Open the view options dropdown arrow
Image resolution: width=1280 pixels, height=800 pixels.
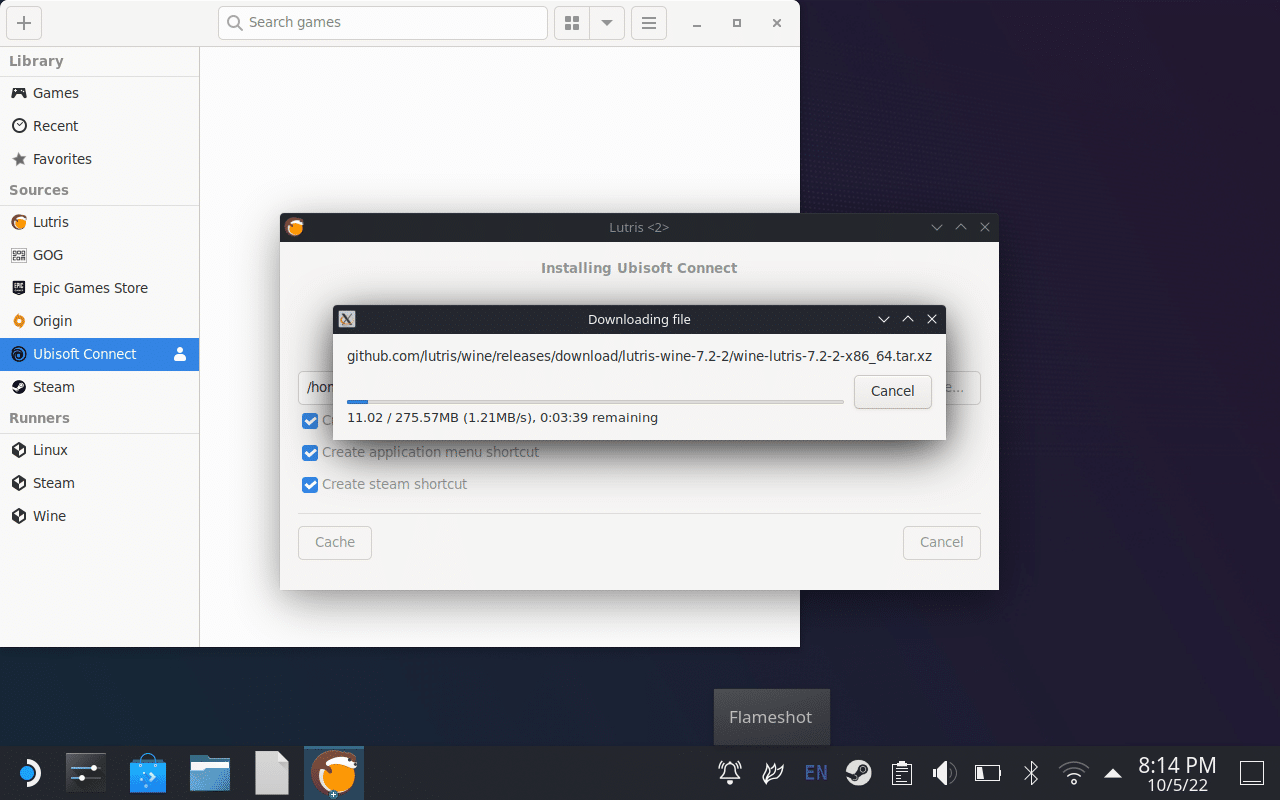(607, 23)
